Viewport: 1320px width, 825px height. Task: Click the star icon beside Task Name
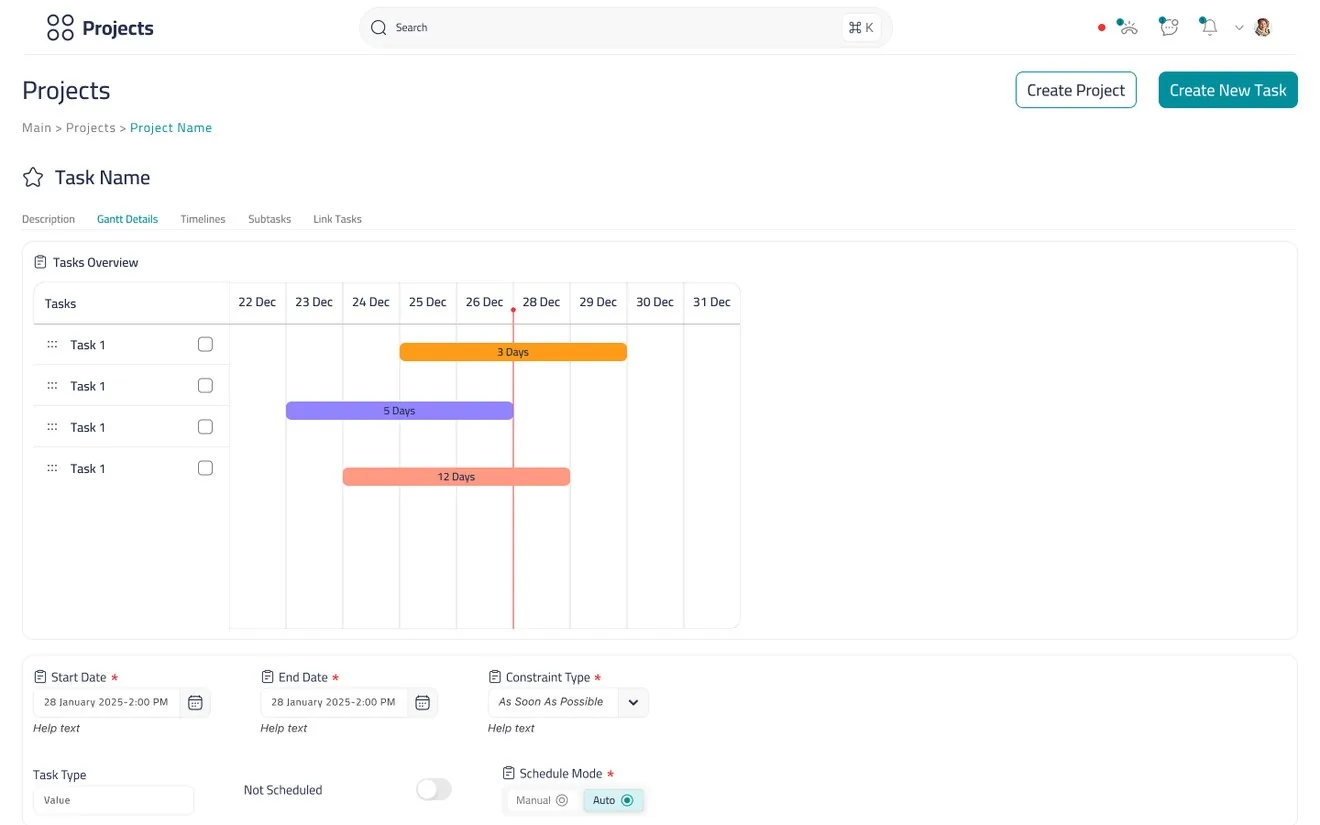[33, 178]
